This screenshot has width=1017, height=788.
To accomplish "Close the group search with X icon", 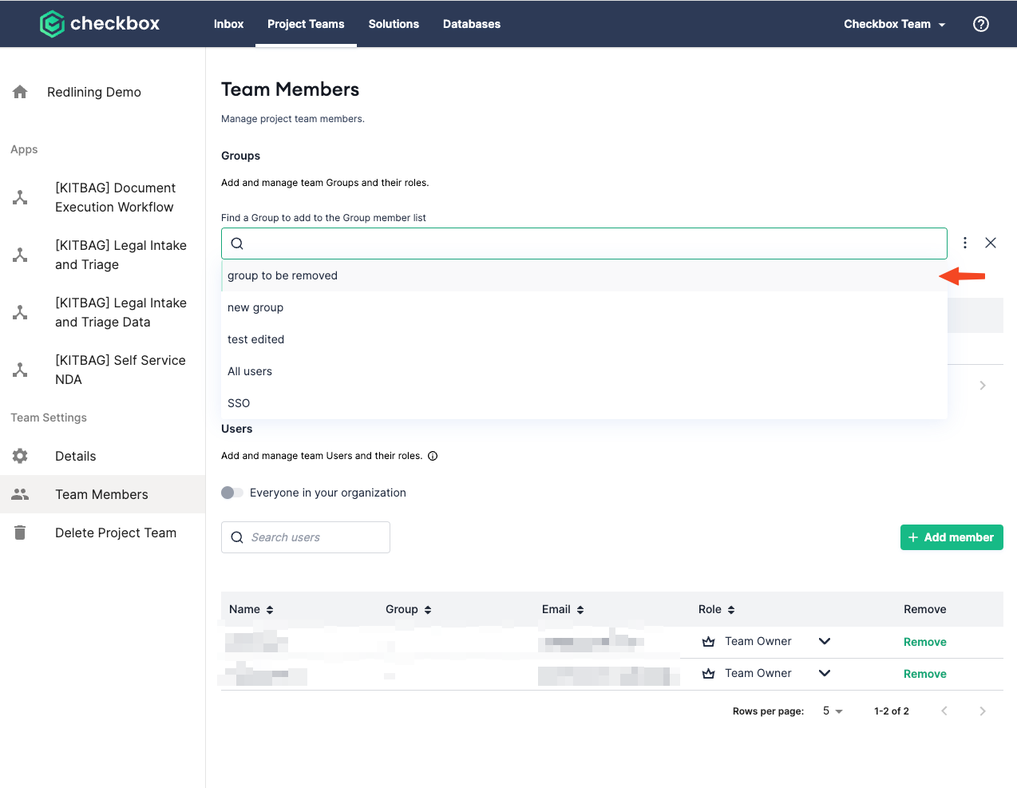I will pos(990,243).
